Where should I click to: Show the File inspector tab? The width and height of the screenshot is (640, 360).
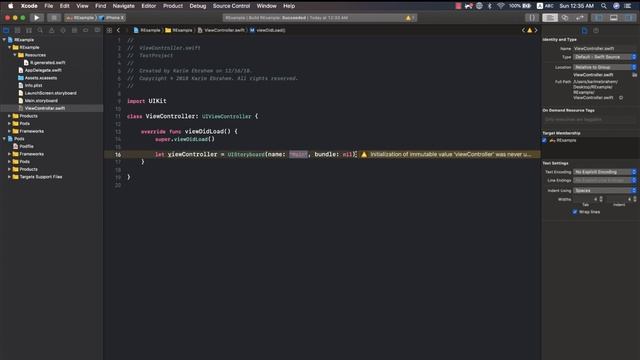584,31
